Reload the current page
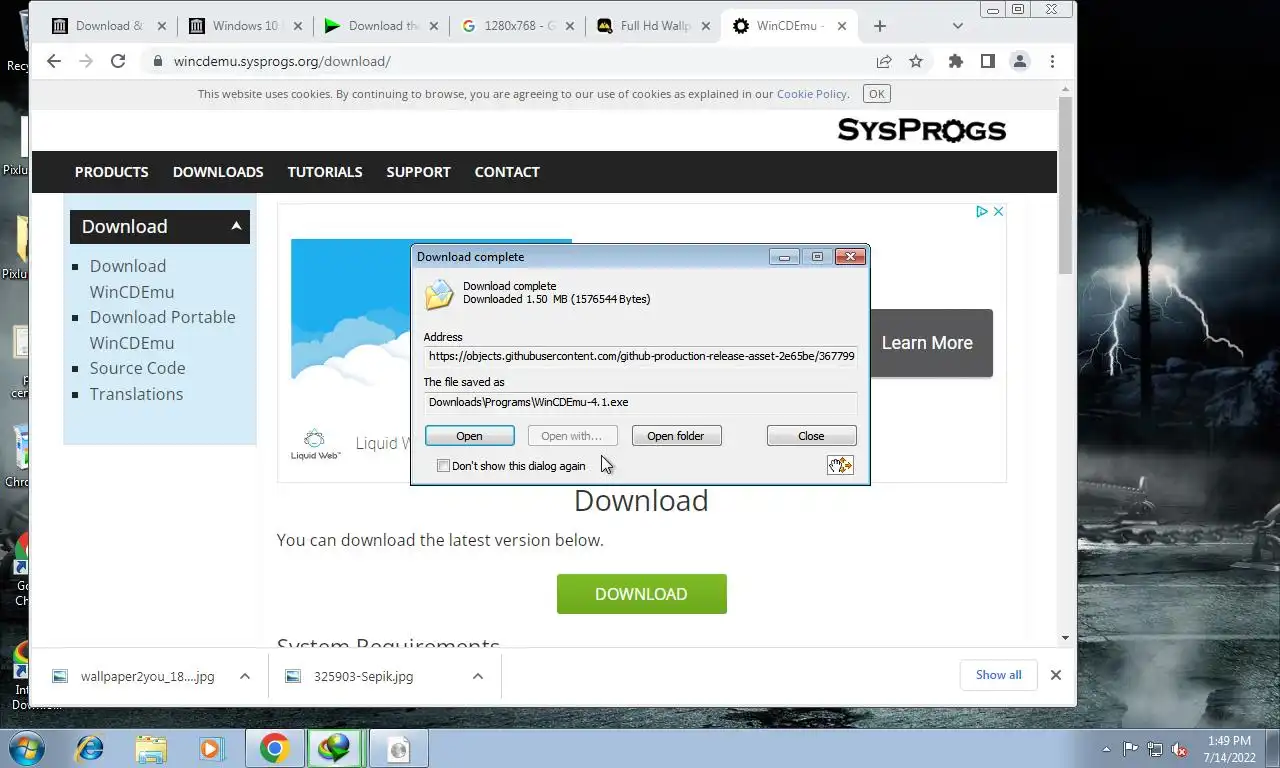 click(x=118, y=61)
